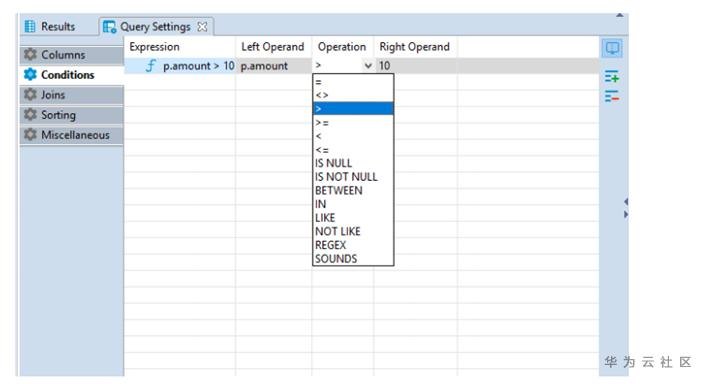The height and width of the screenshot is (384, 702).
Task: Select the p.amount > 10 expression cell
Action: pyautogui.click(x=180, y=66)
